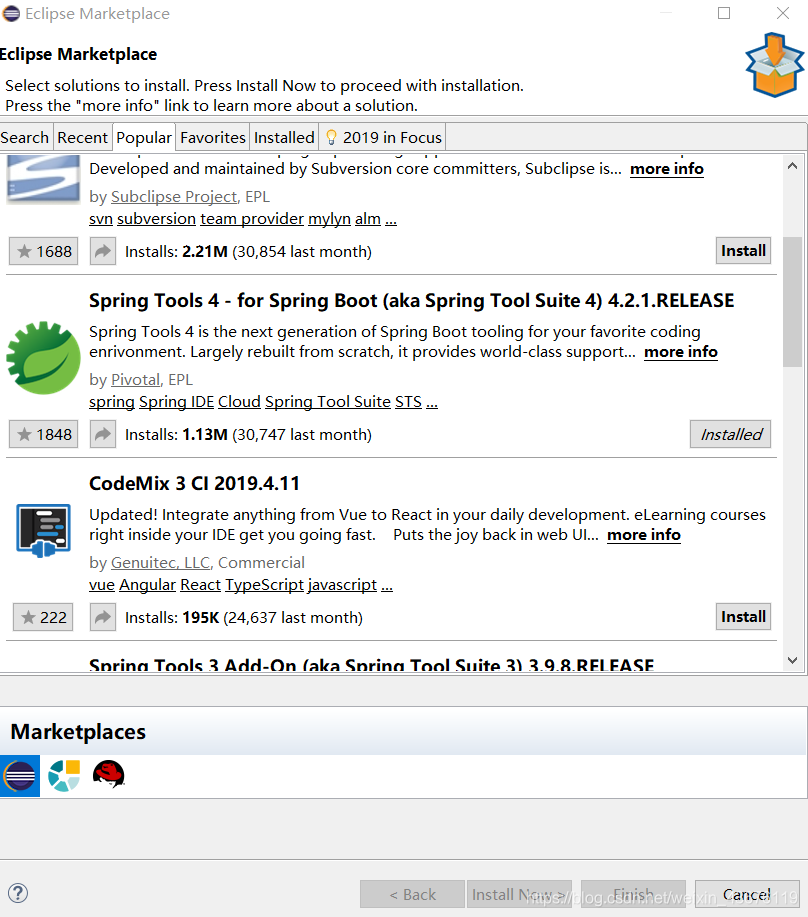Image resolution: width=808 pixels, height=917 pixels.
Task: Click the Finish button
Action: pos(633,894)
